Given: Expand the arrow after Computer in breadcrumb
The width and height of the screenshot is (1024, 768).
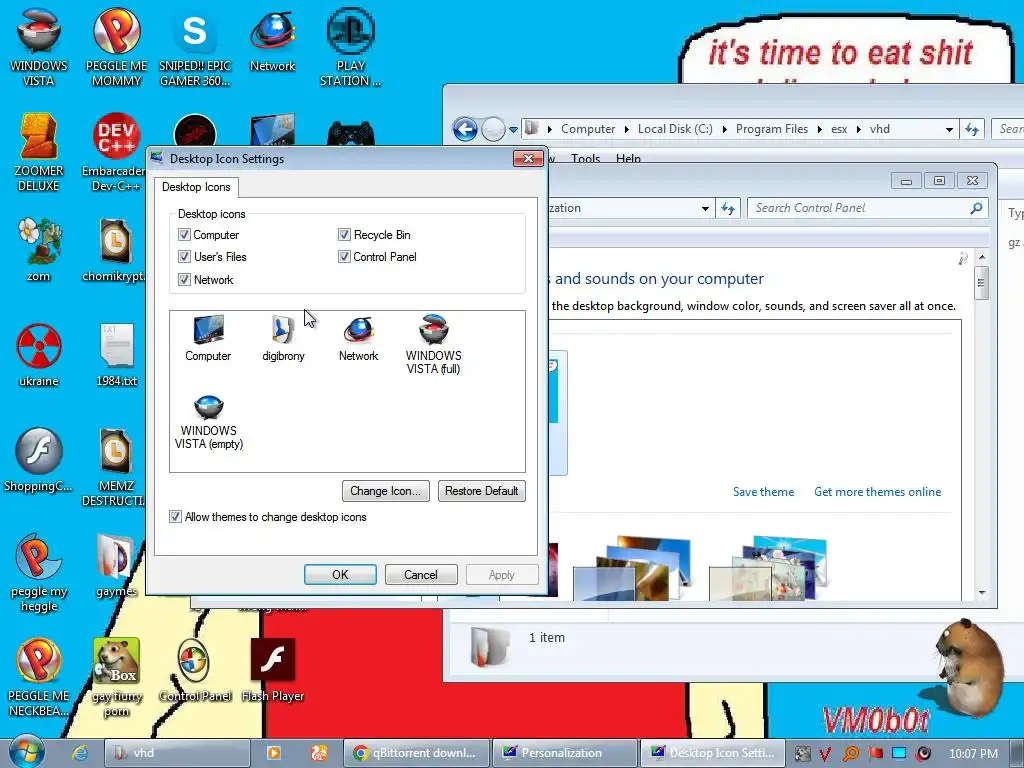Looking at the screenshot, I should tap(626, 129).
